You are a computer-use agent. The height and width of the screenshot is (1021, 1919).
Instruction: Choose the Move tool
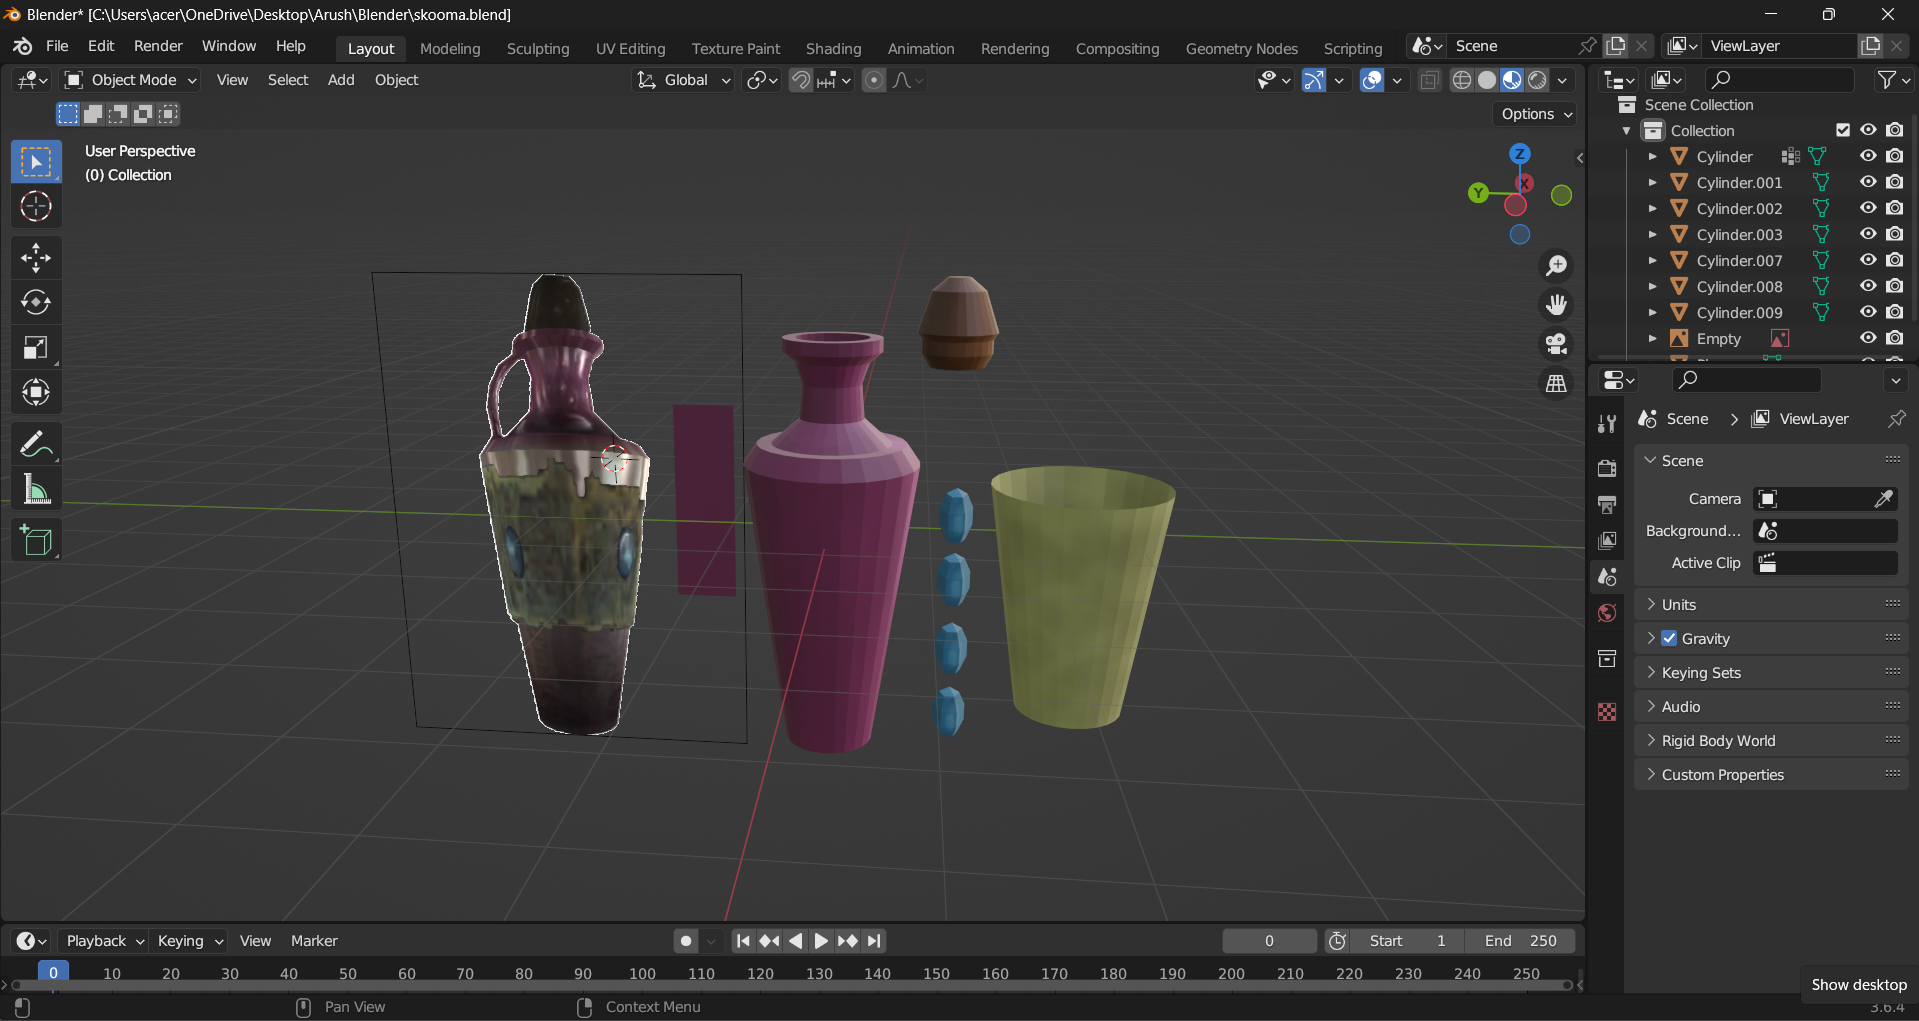pos(36,258)
